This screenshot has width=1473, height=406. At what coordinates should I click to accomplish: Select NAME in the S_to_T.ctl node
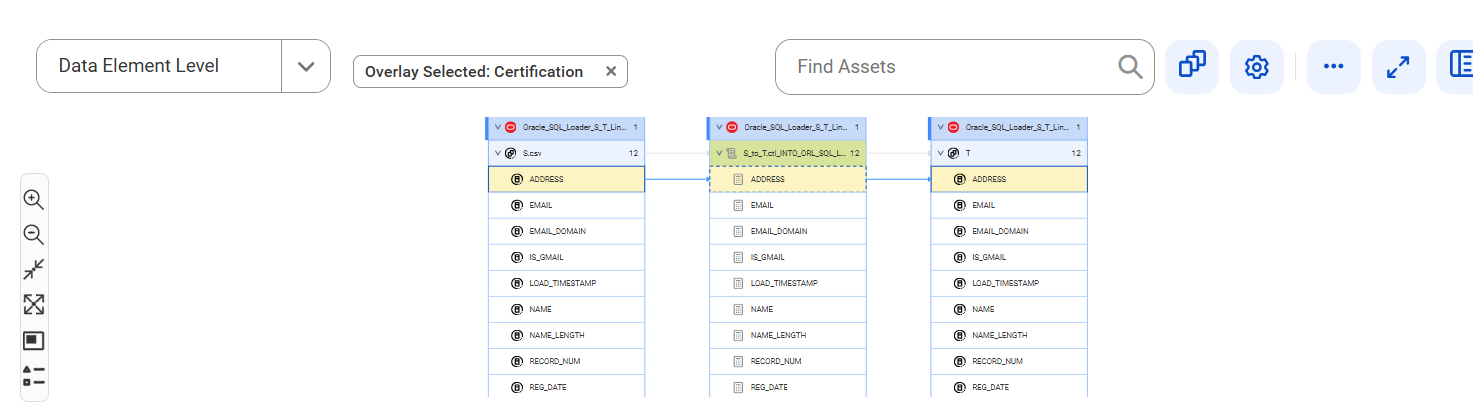788,309
